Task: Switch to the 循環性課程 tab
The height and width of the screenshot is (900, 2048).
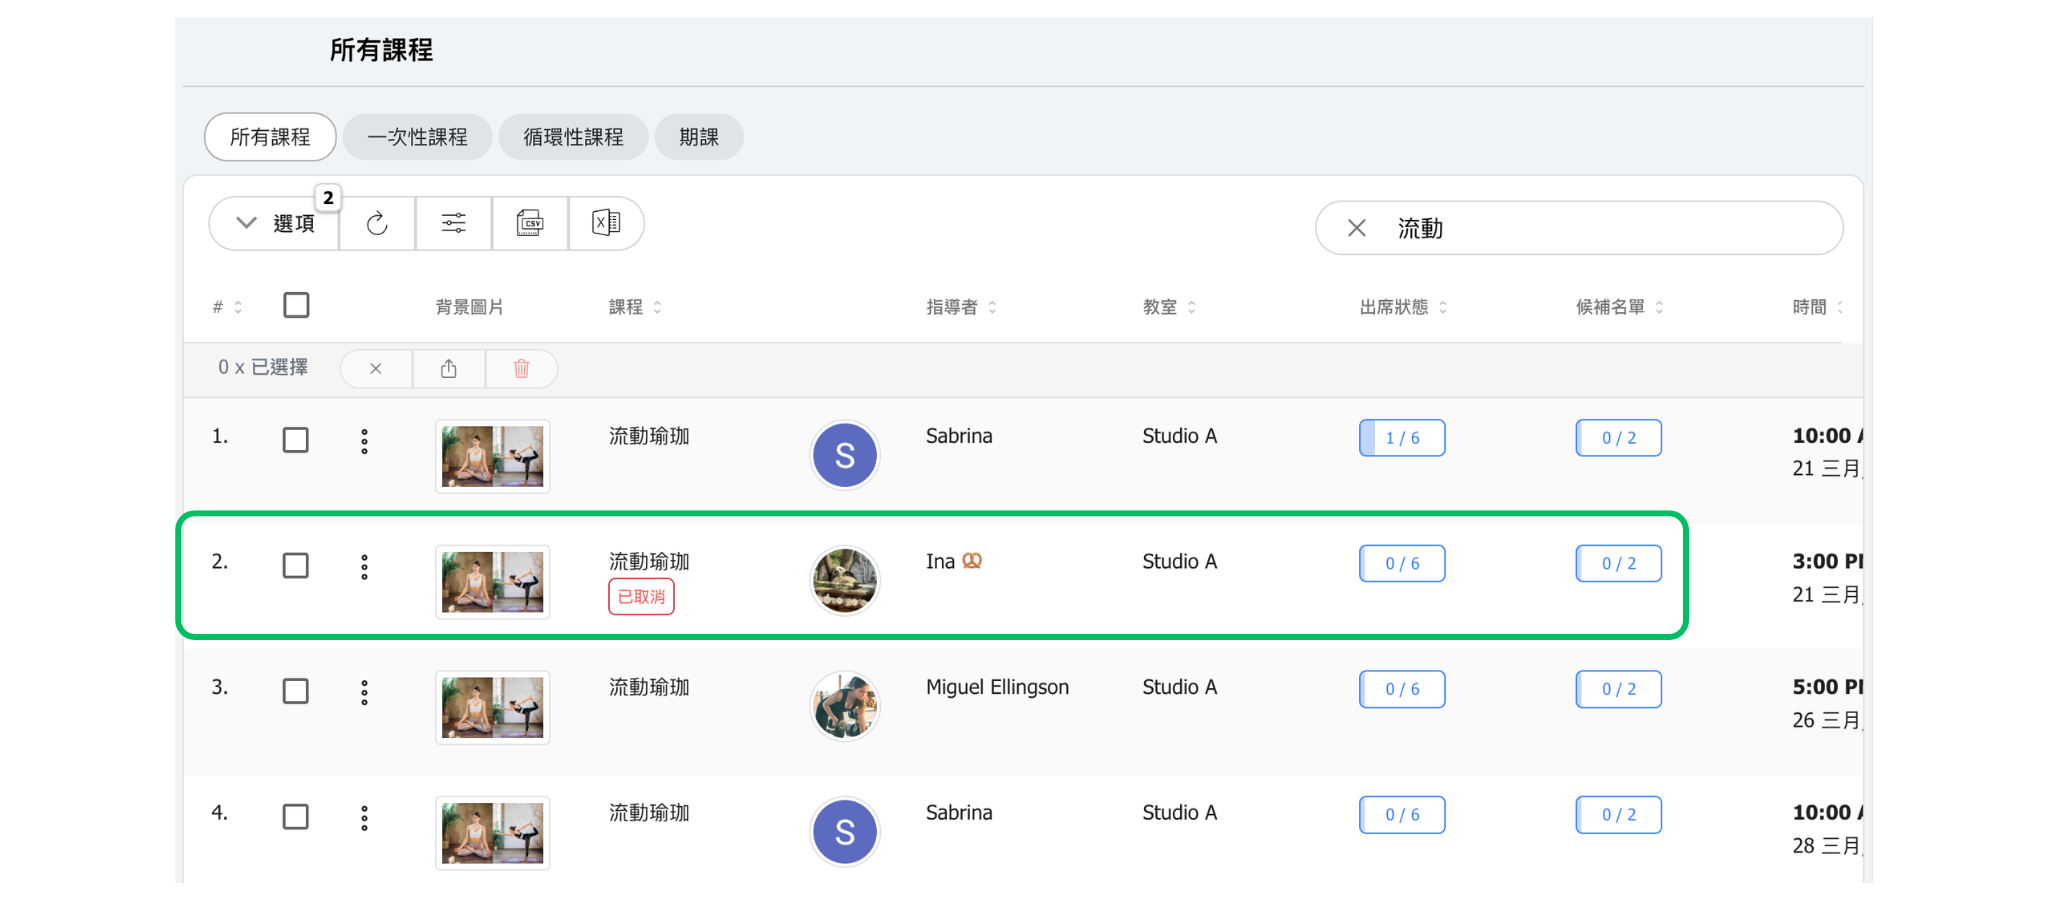Action: tap(573, 137)
